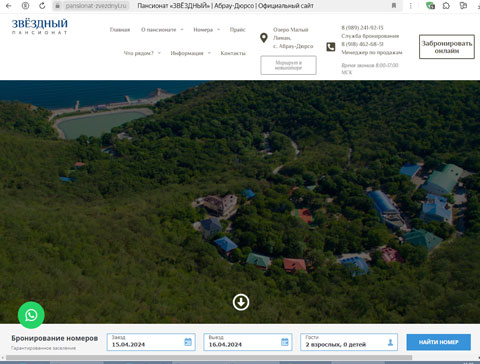The width and height of the screenshot is (480, 364).
Task: Click the НАЙТИ НОМЕР button
Action: 438,342
